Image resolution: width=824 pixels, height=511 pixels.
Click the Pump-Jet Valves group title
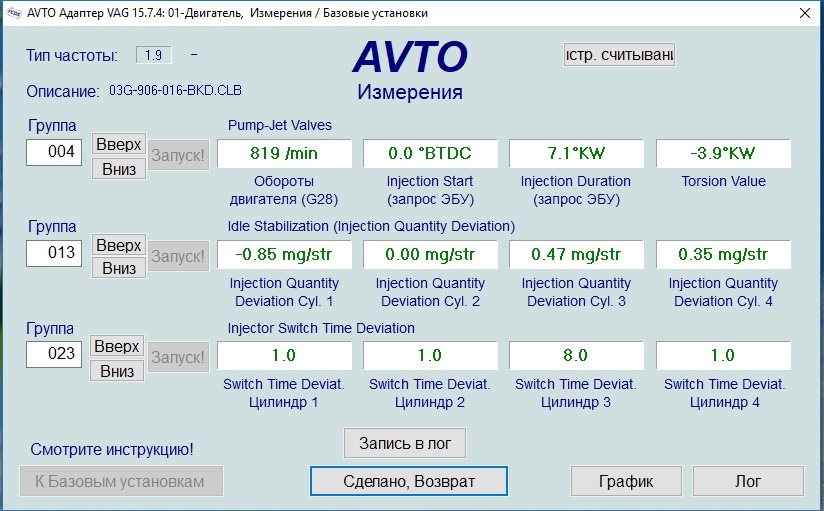280,125
